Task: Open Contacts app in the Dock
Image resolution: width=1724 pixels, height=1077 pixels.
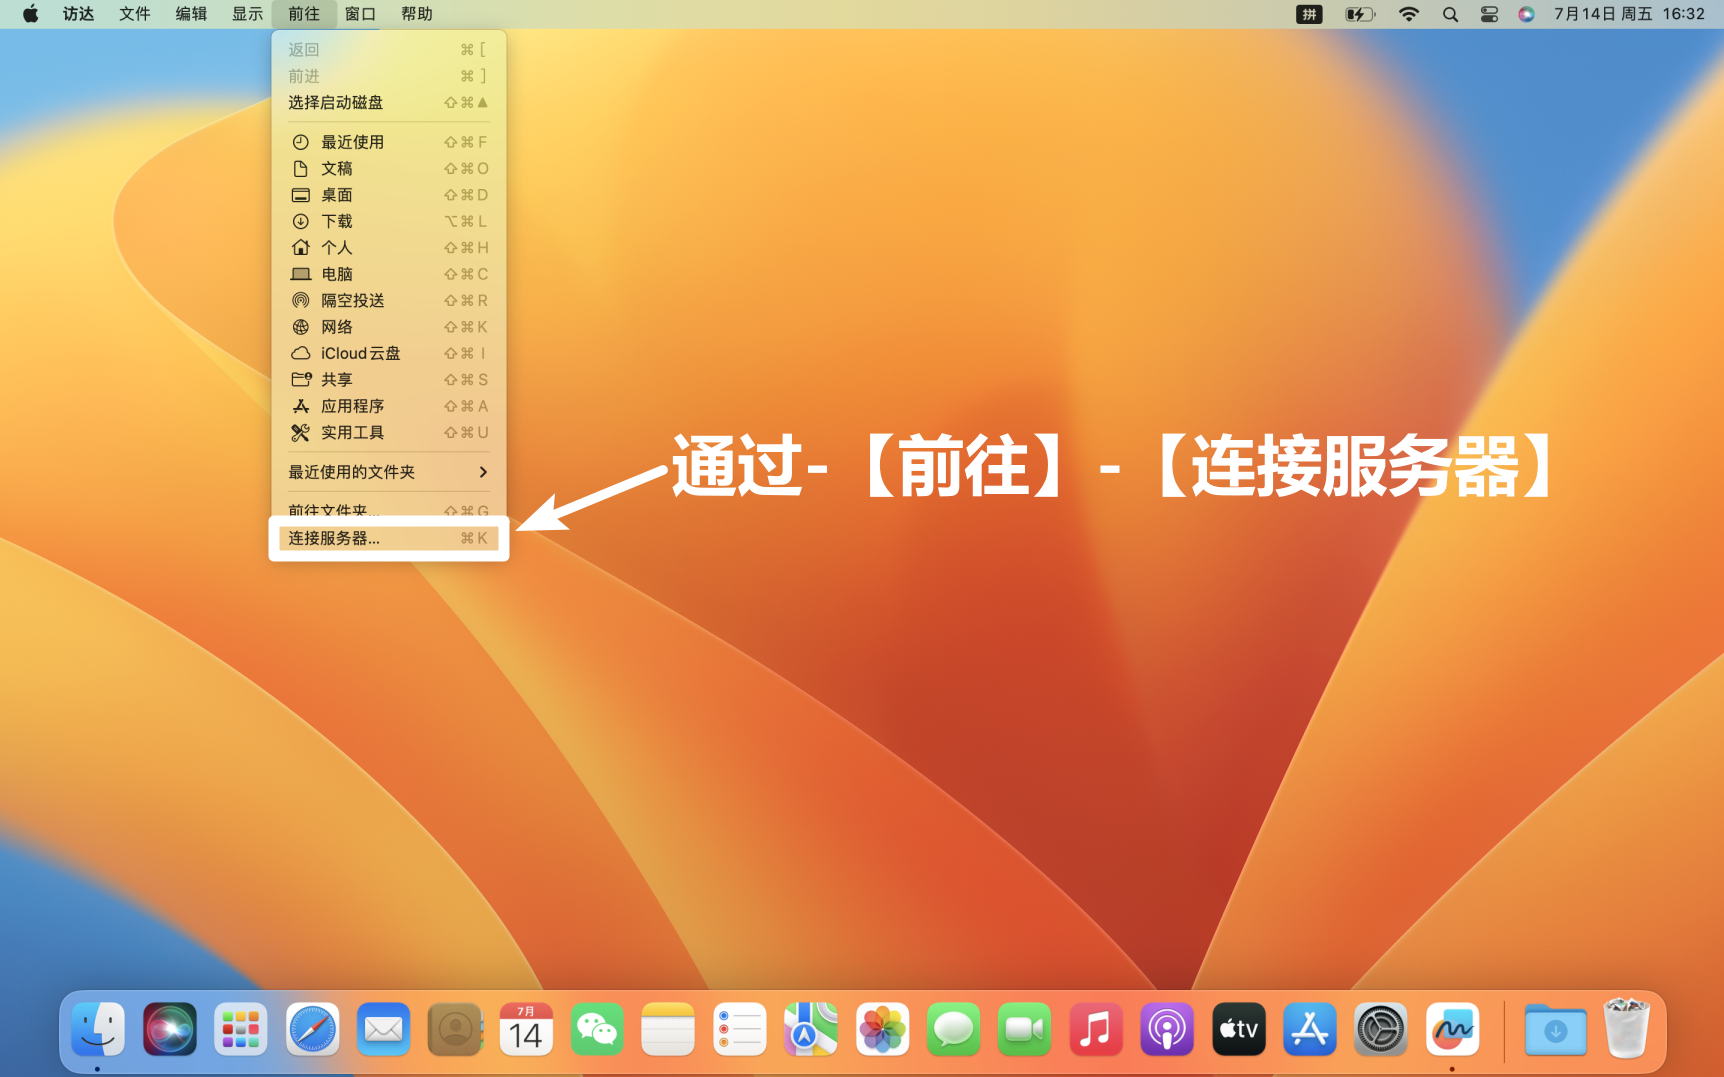Action: tap(455, 1029)
